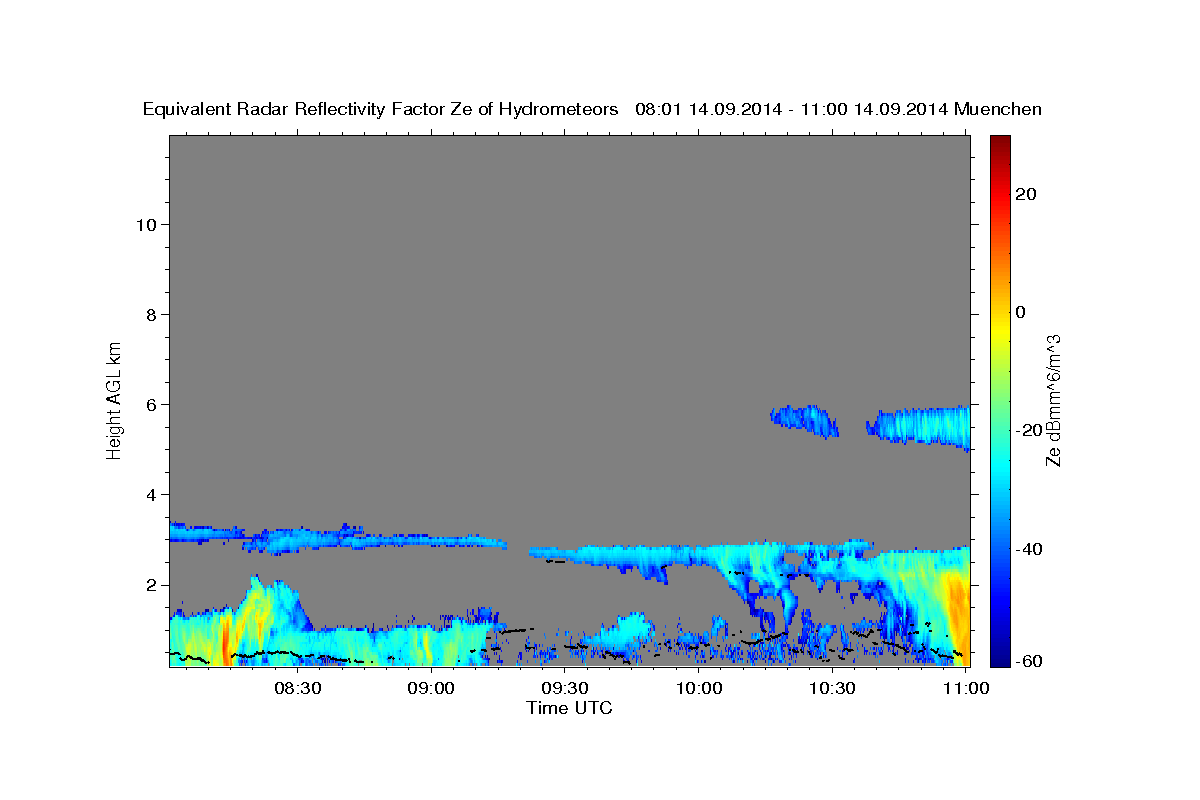Click the 08:30 time tick label
Image resolution: width=1200 pixels, height=800 pixels.
pos(299,688)
